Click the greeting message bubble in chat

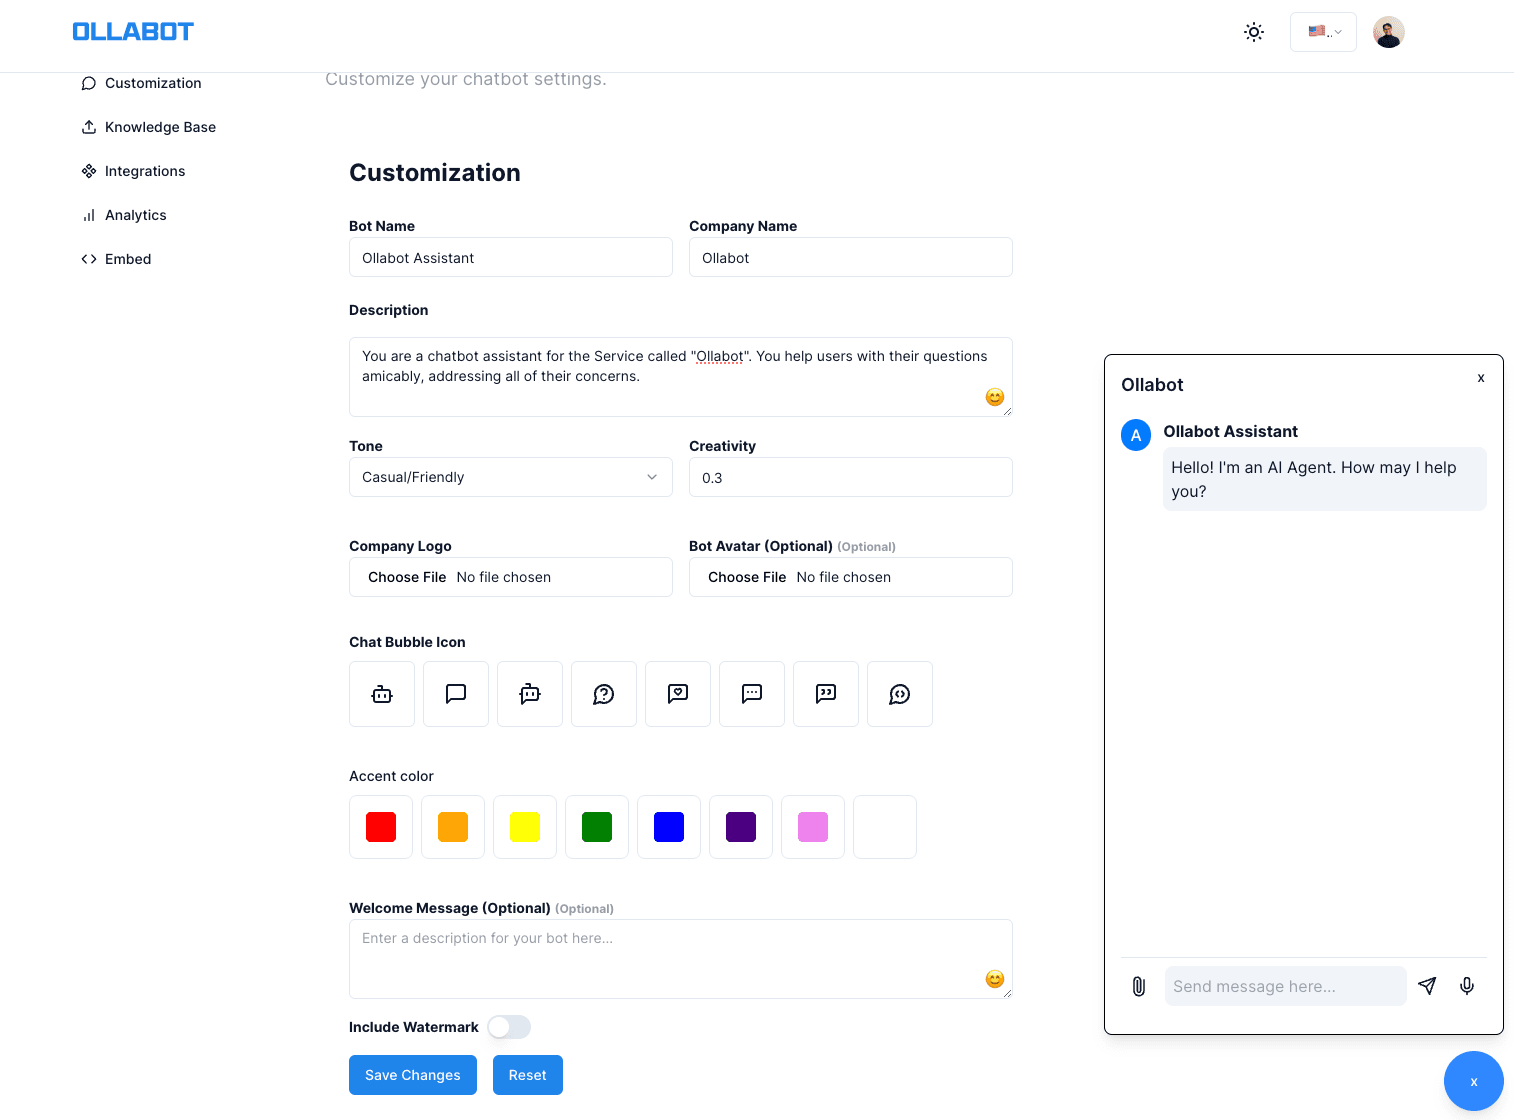(1325, 479)
